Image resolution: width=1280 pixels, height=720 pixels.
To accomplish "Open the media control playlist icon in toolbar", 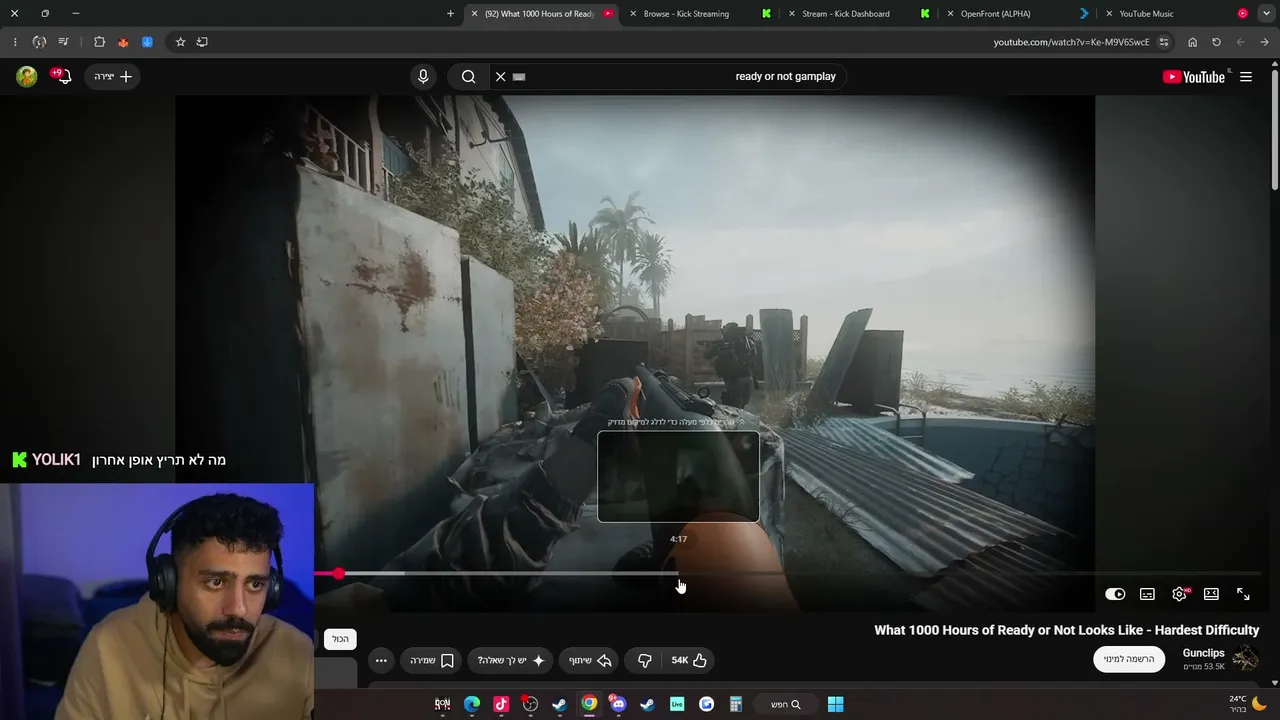I will [63, 42].
